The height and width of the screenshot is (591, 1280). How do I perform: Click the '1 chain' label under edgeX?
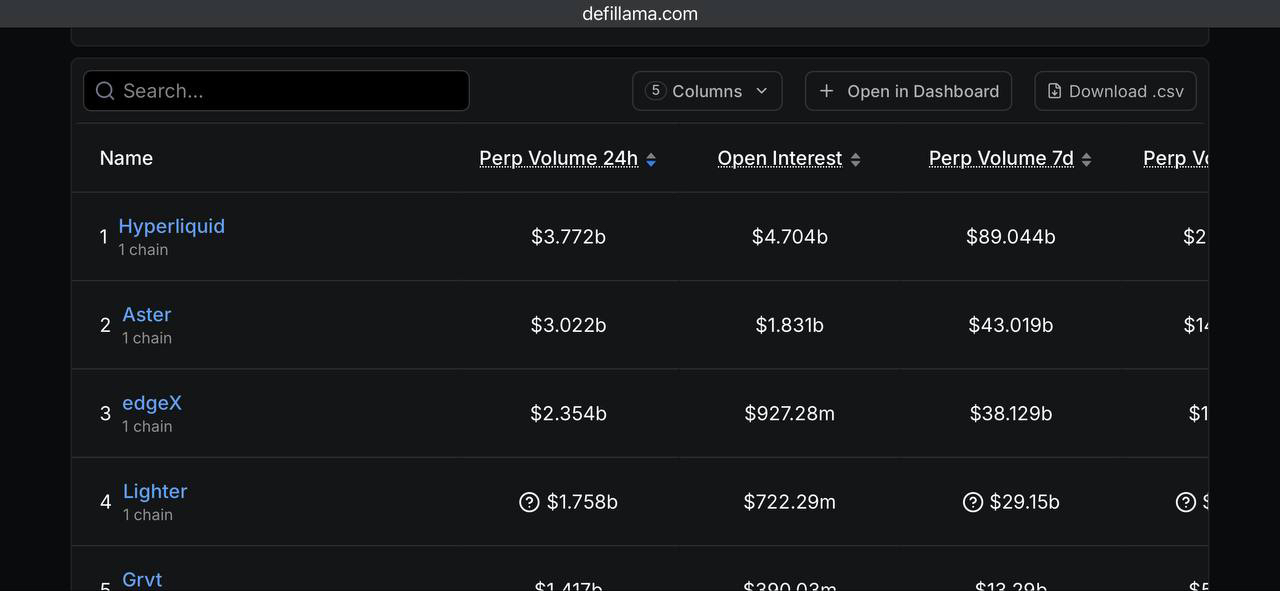pyautogui.click(x=147, y=426)
